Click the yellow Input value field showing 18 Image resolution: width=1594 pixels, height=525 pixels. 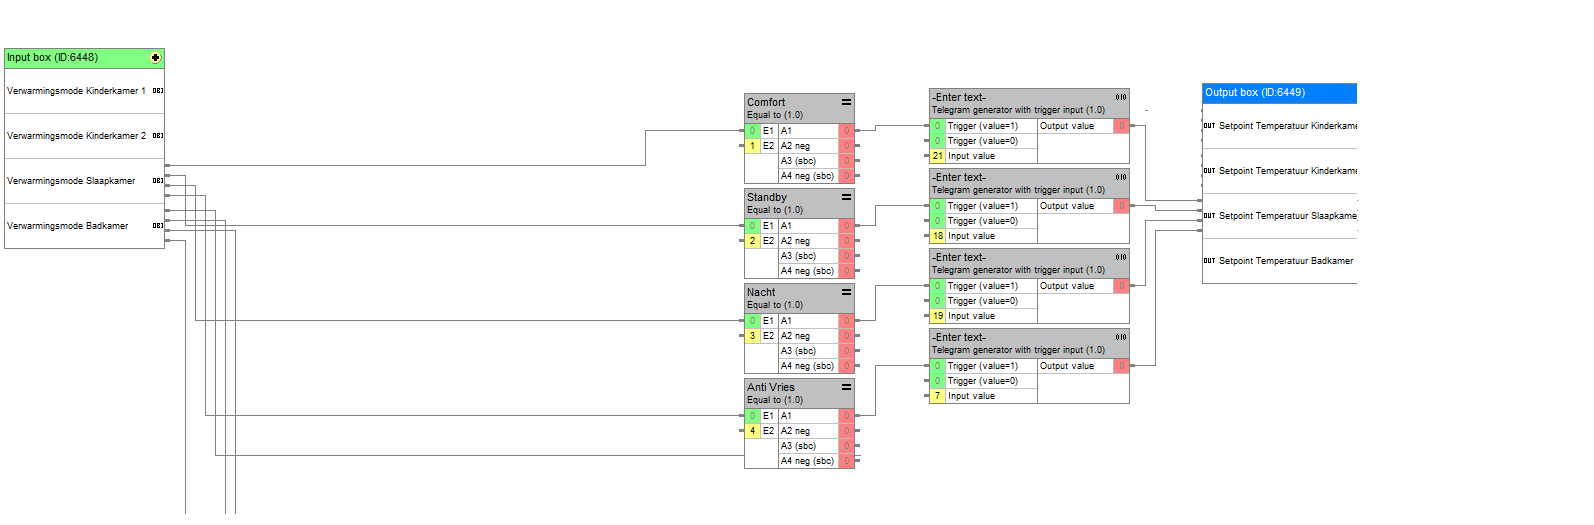point(937,236)
